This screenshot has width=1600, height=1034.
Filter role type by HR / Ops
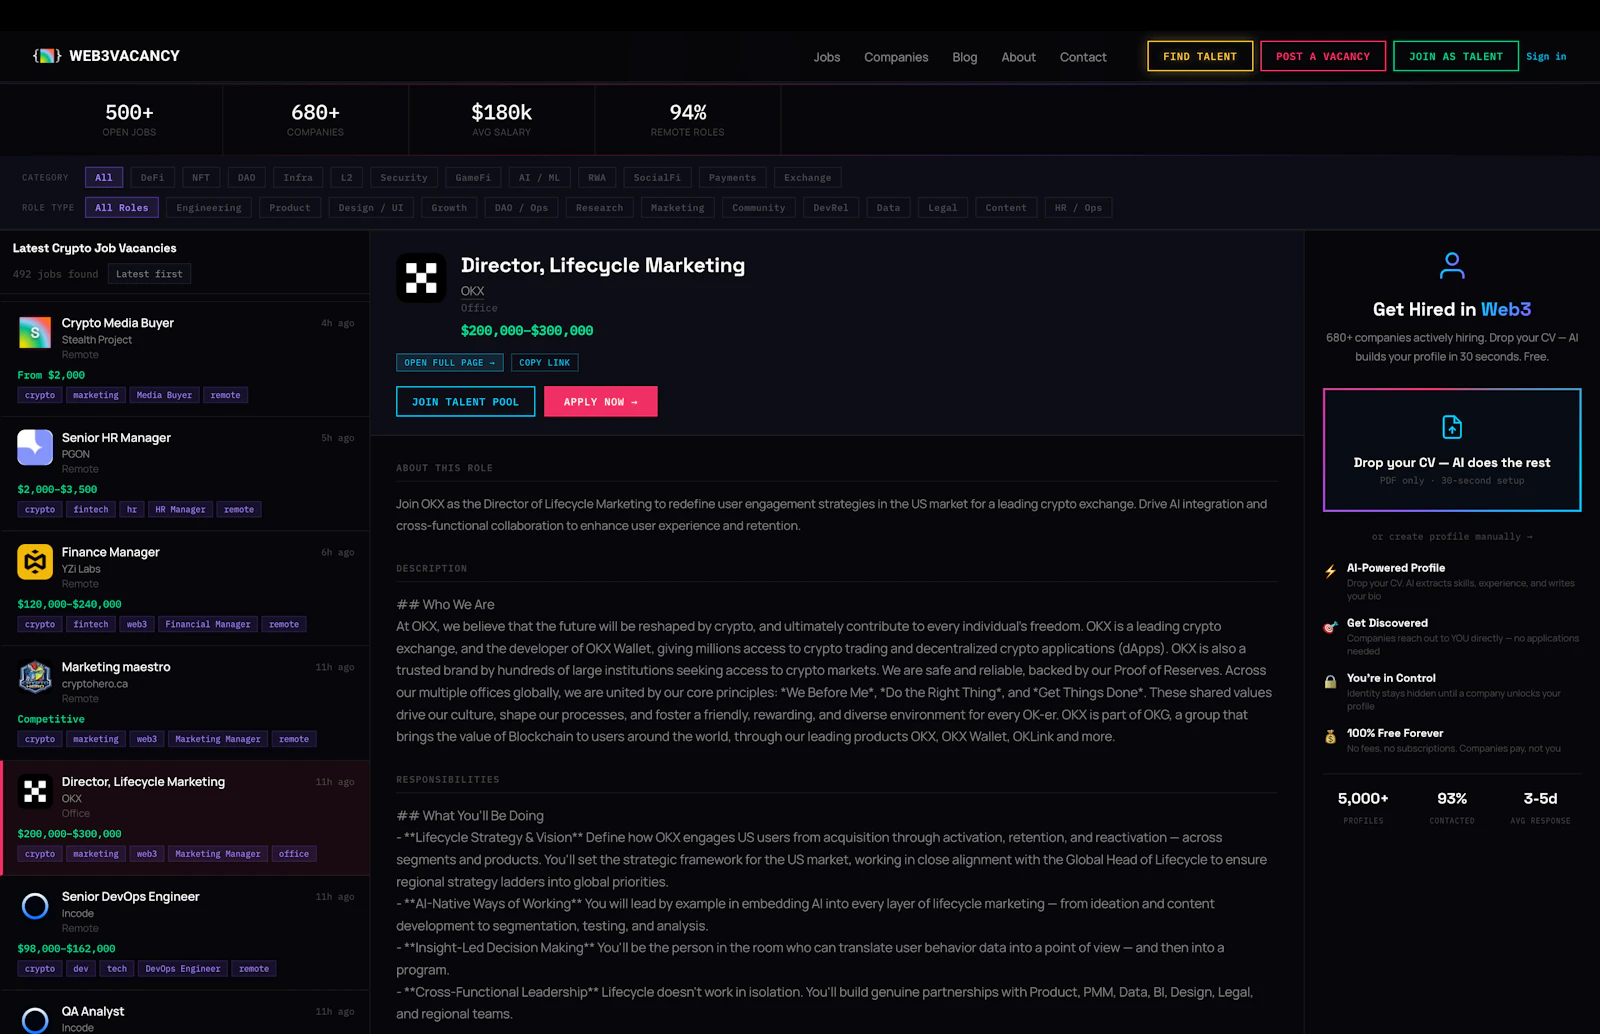[1078, 208]
